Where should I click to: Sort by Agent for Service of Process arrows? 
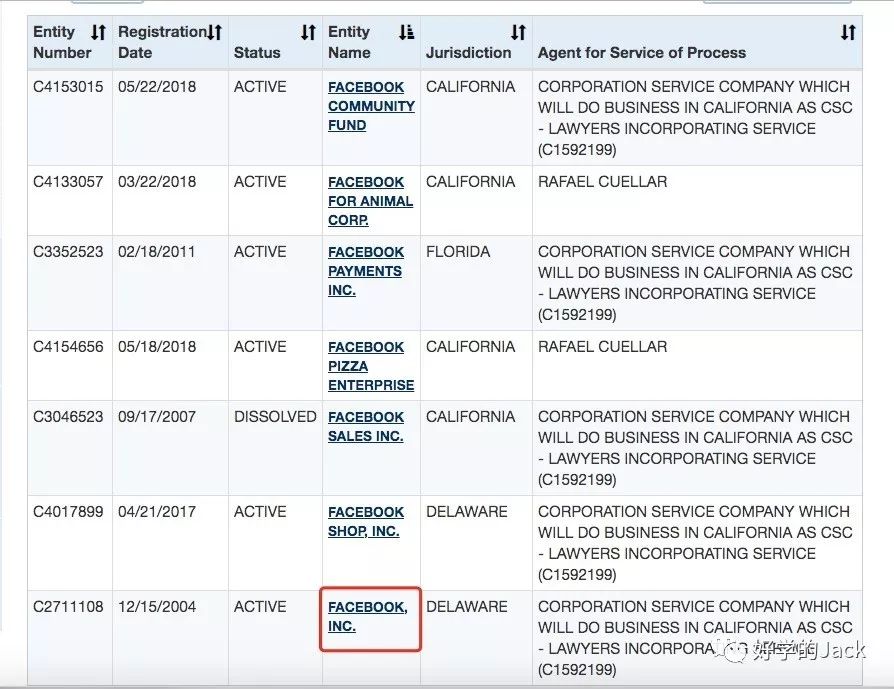848,33
